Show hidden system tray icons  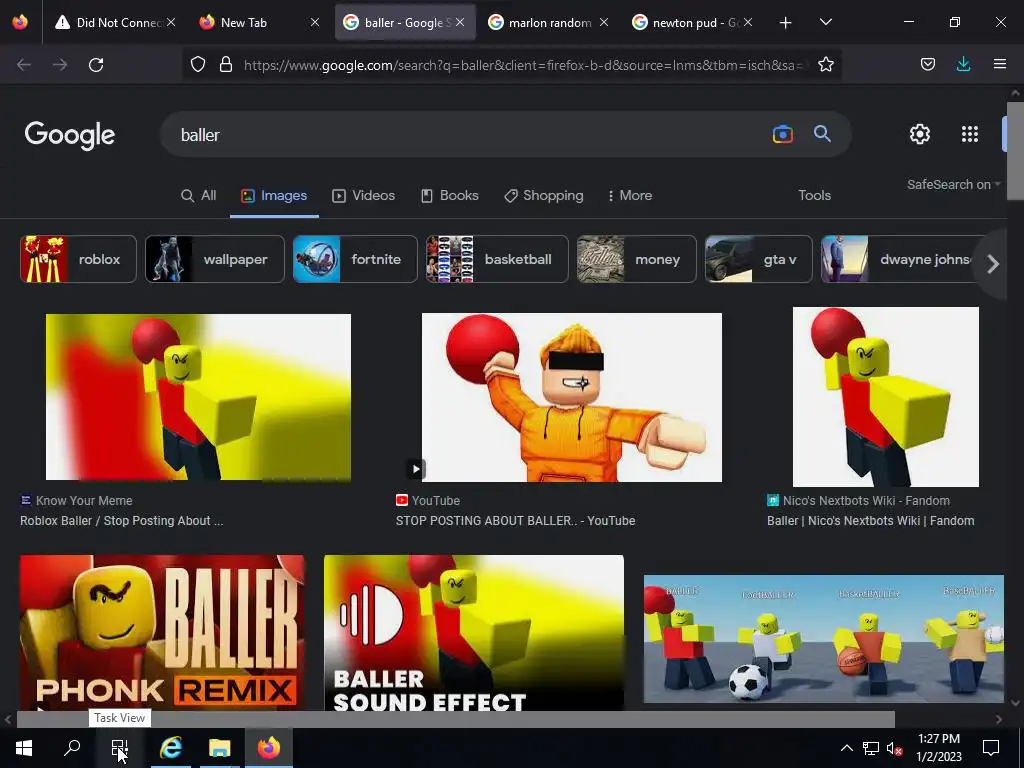click(846, 748)
